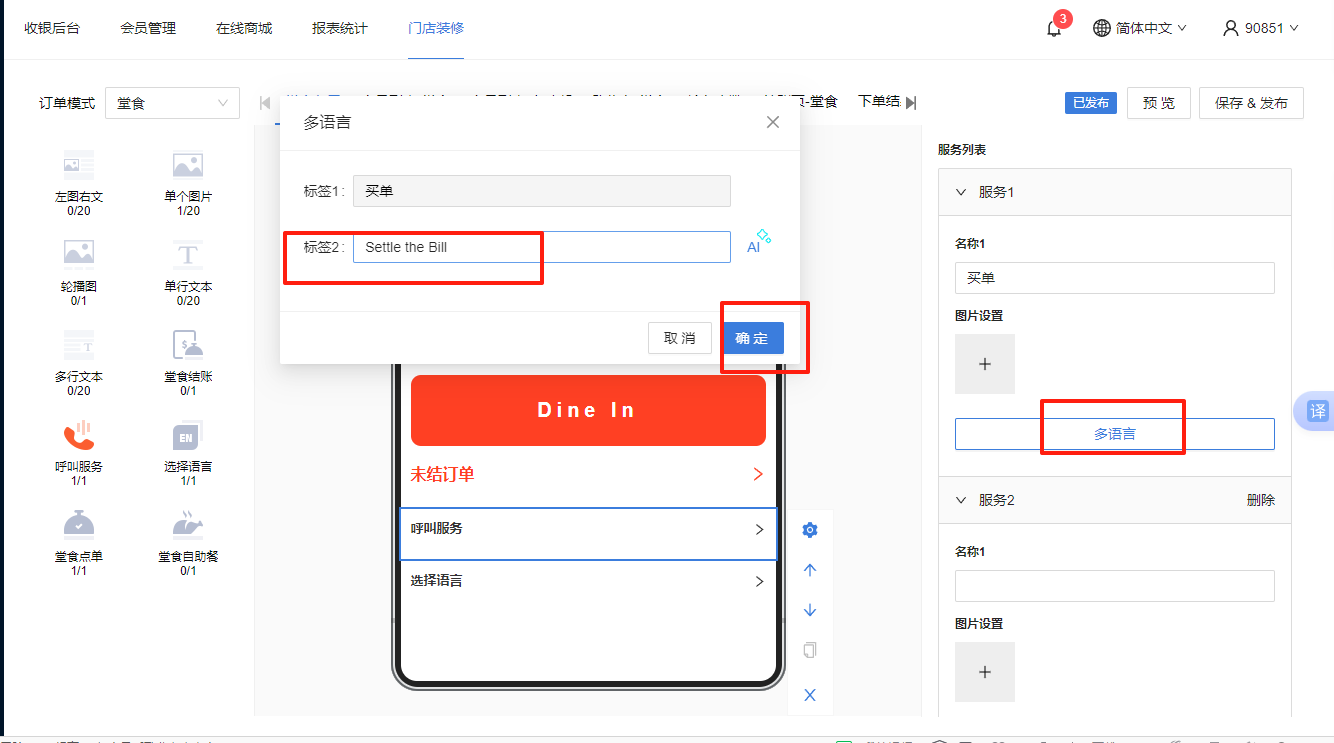Add image with 服务1 plus tile
Screen dimensions: 1334x743
tap(985, 364)
